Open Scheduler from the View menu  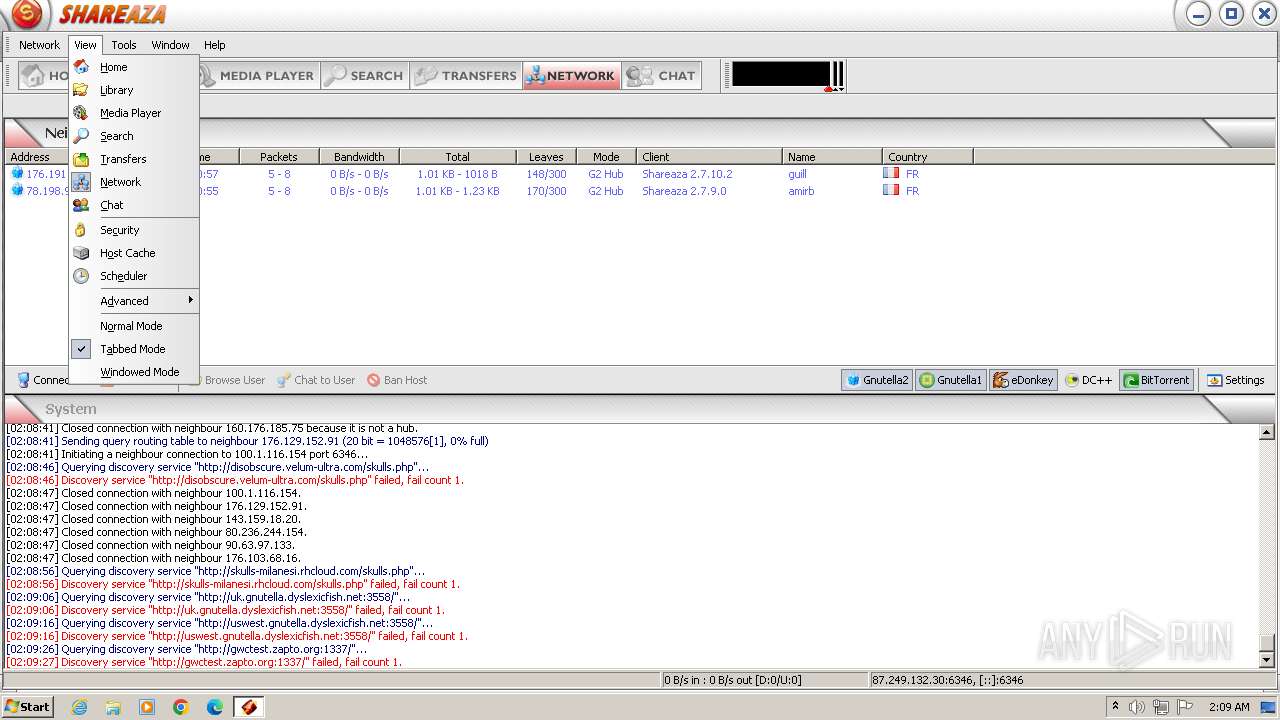[x=134, y=276]
